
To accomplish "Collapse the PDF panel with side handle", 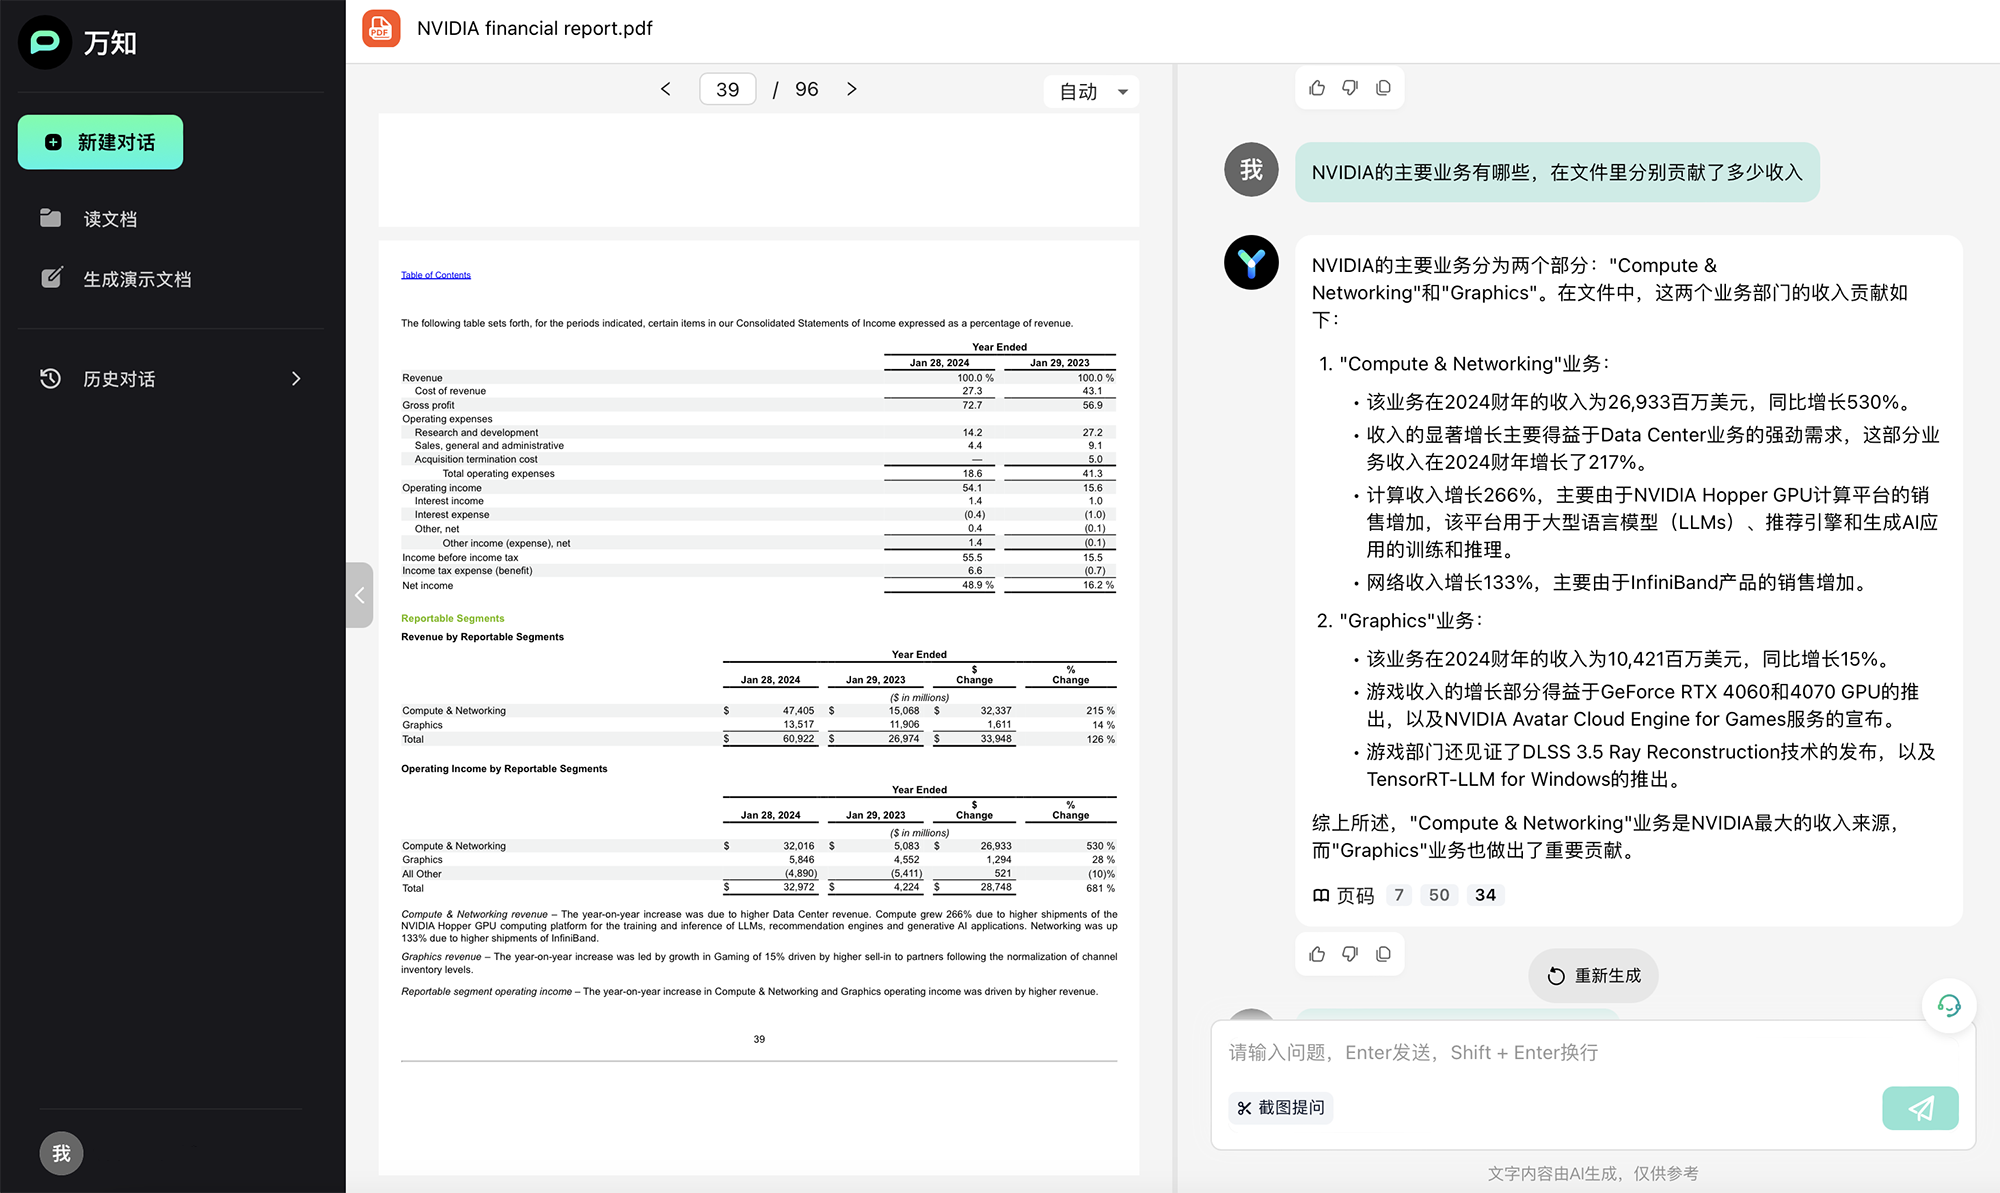I will (x=359, y=595).
